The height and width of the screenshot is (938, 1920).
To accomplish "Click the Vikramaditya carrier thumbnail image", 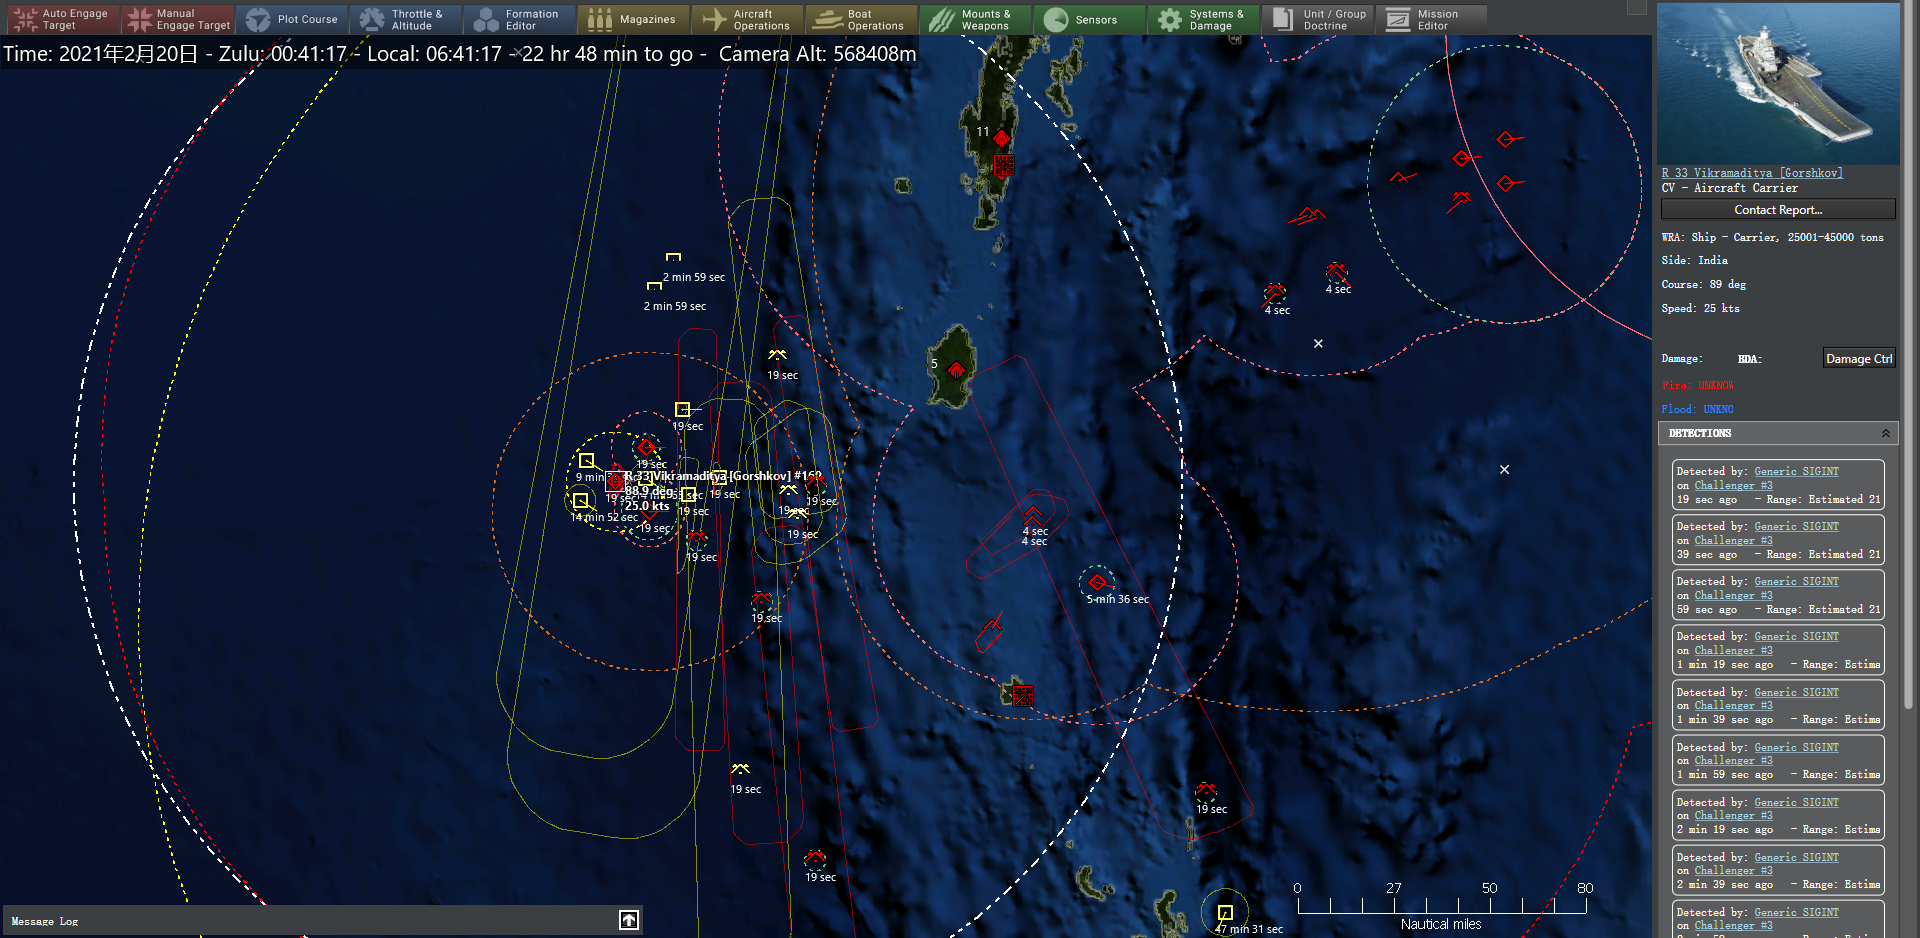I will [1778, 84].
